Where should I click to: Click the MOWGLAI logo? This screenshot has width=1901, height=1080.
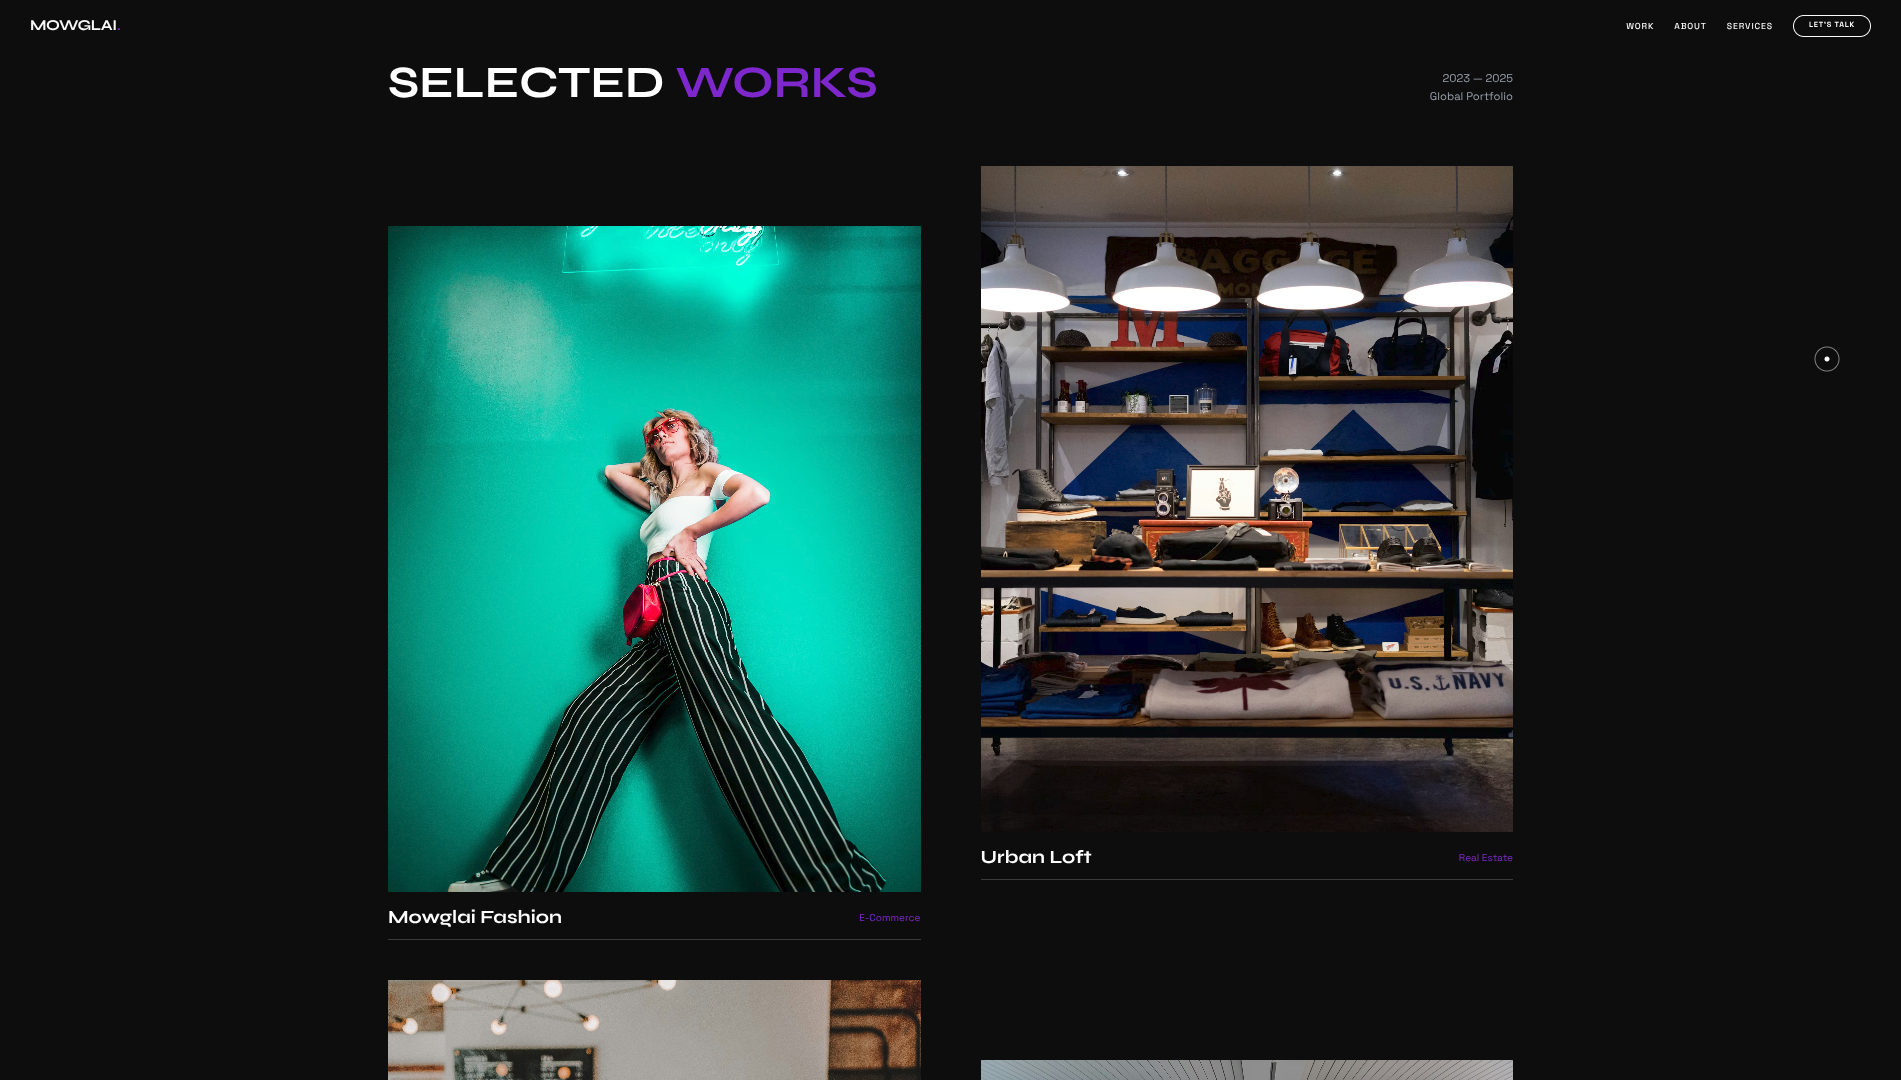click(73, 25)
